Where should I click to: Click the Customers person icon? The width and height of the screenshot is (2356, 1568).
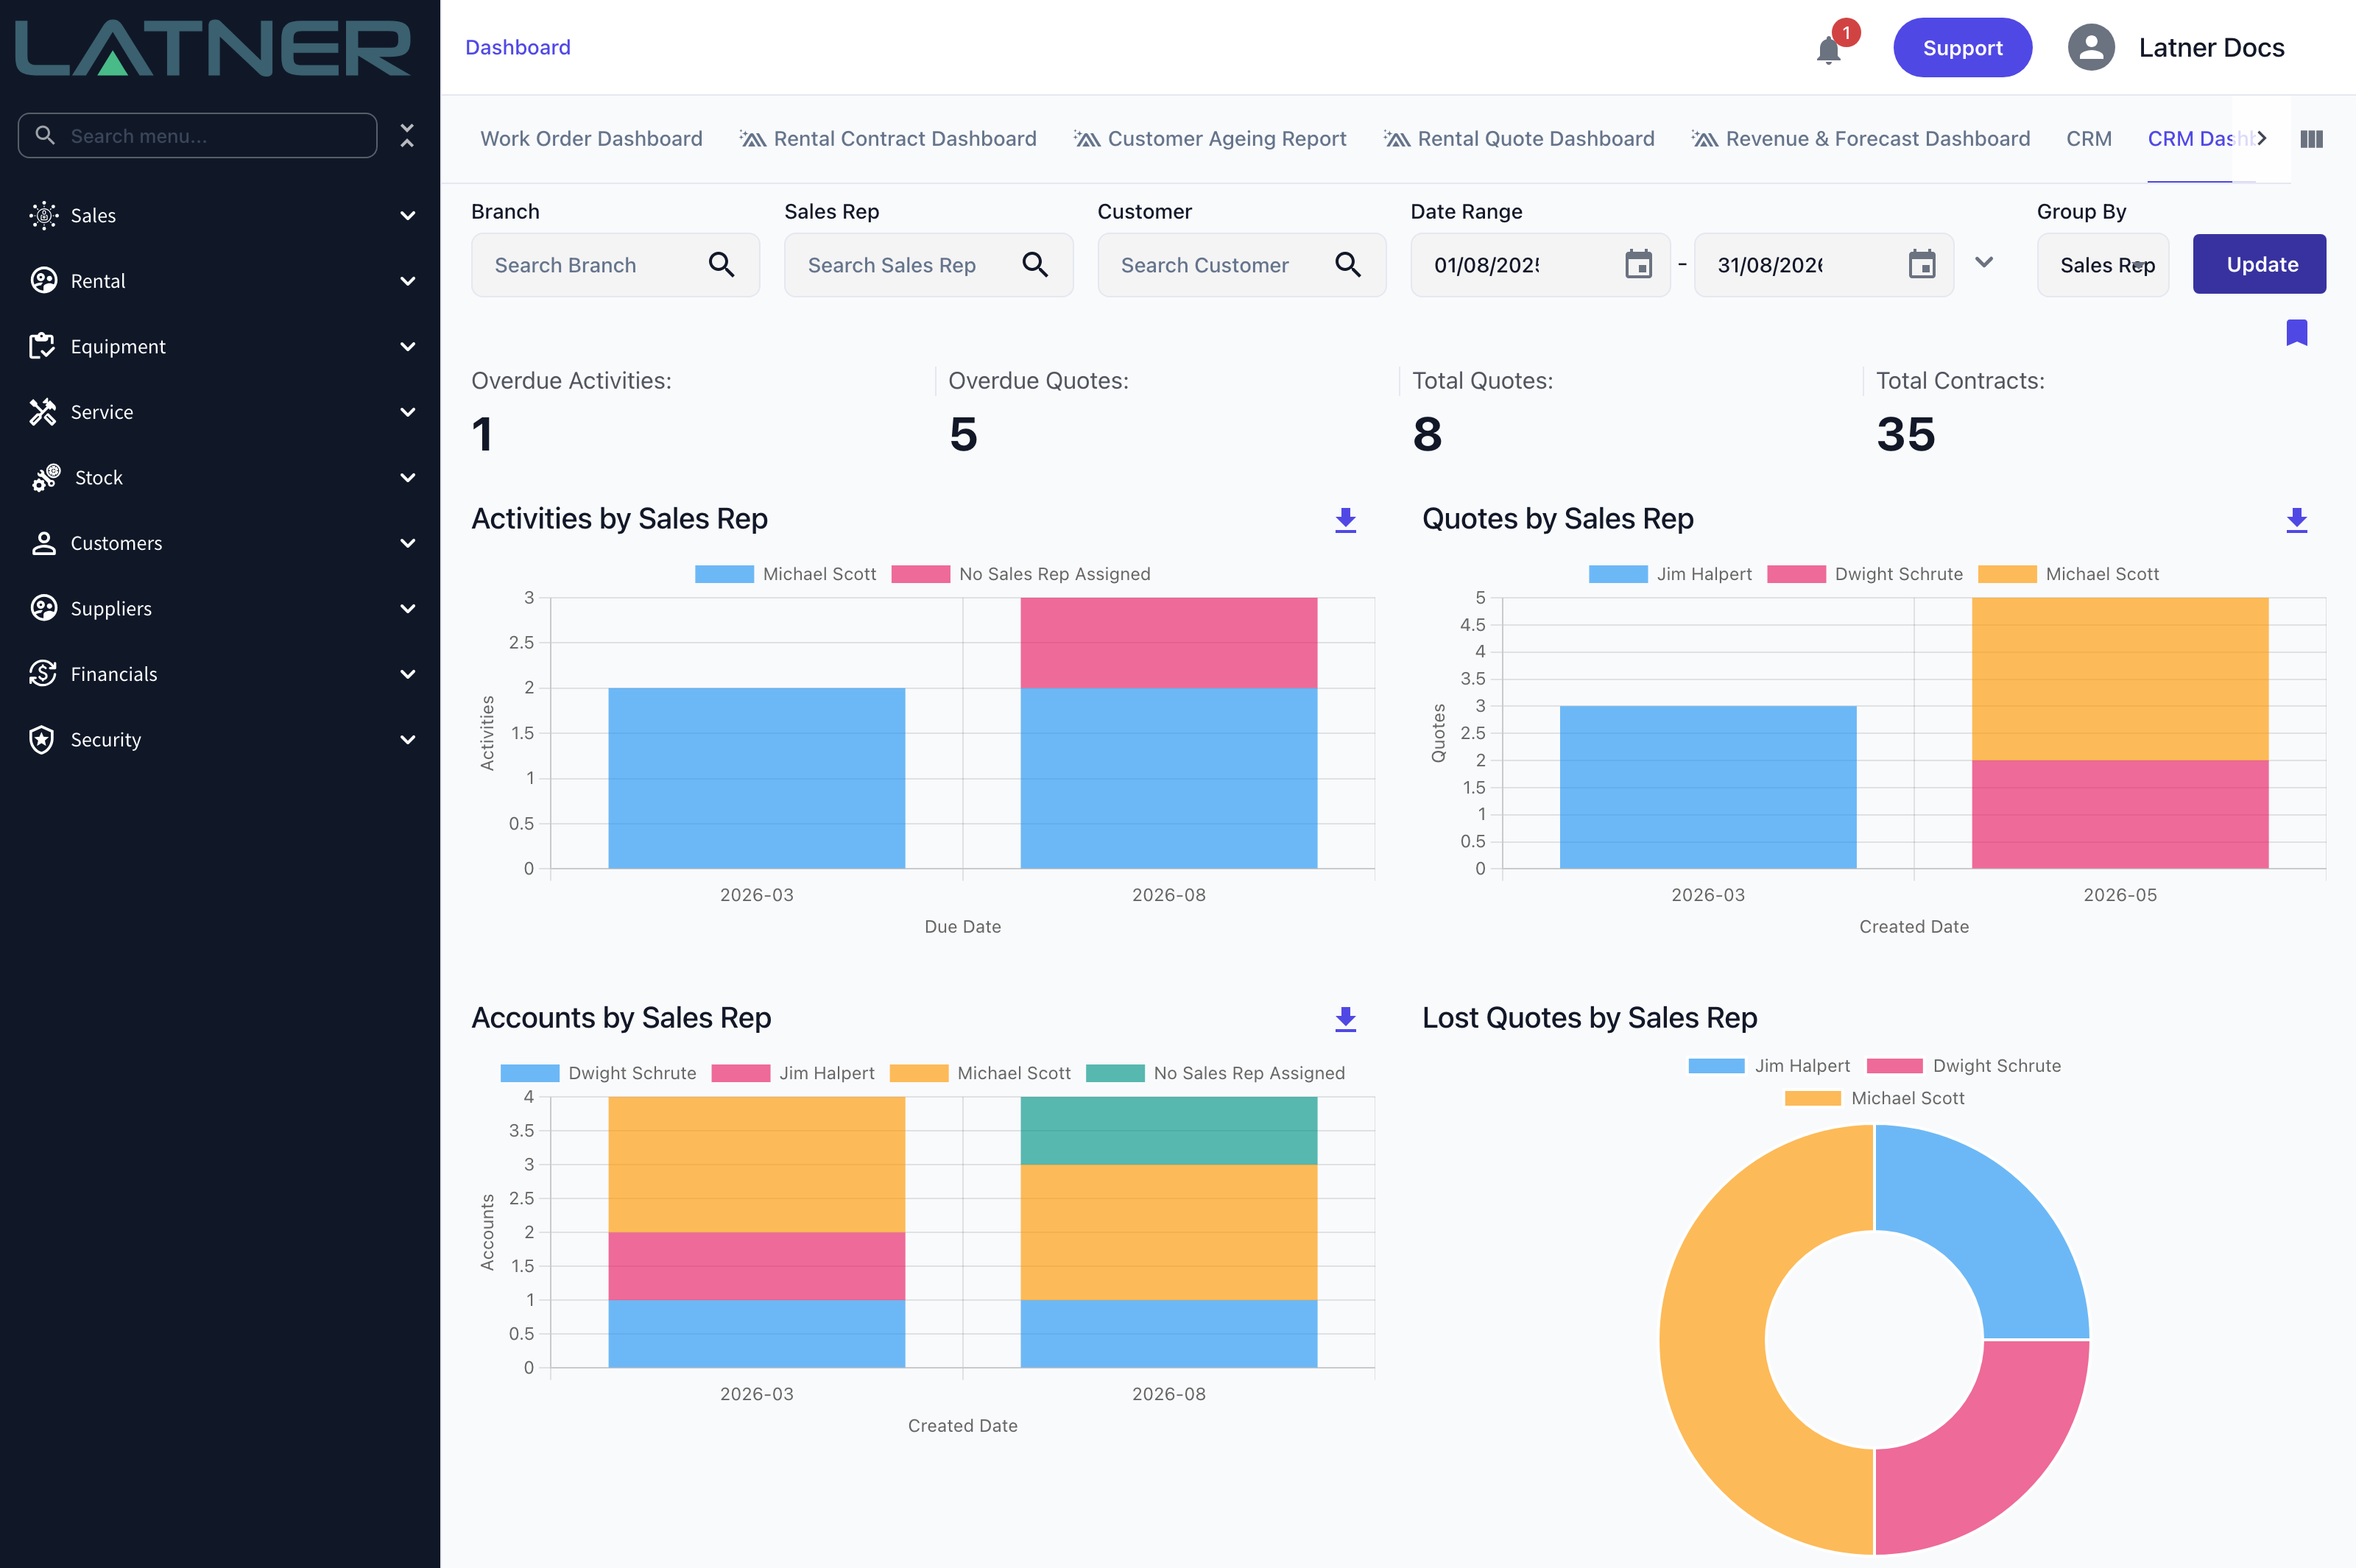click(43, 543)
